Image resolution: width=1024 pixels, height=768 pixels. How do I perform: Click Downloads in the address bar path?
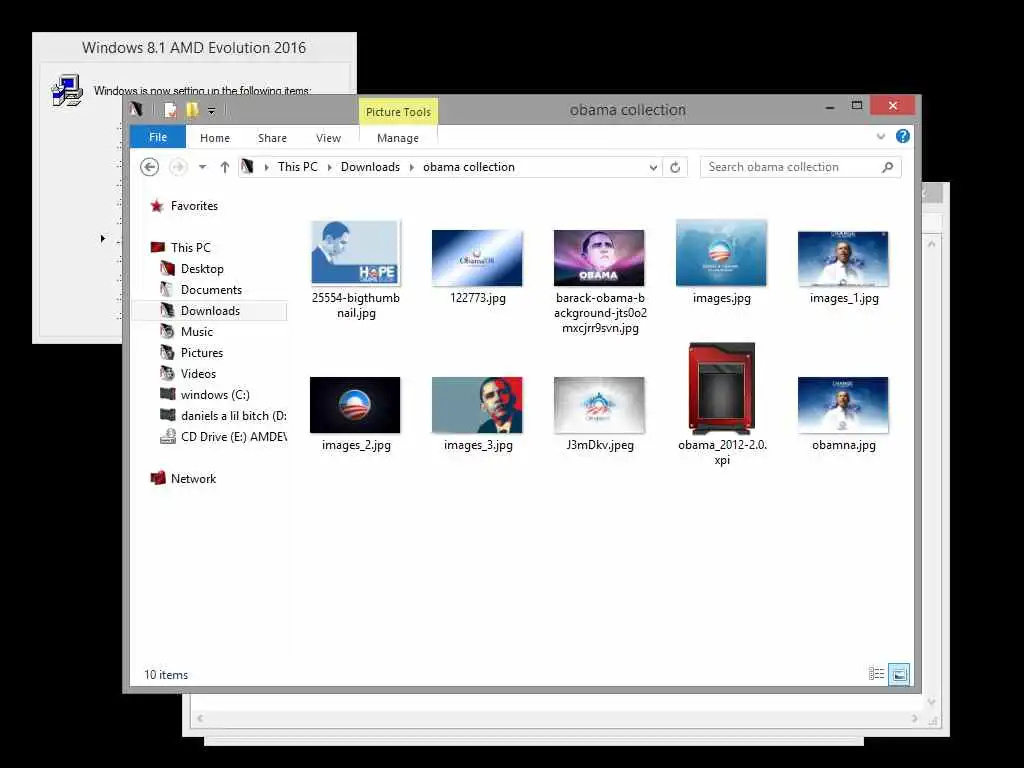pos(370,167)
